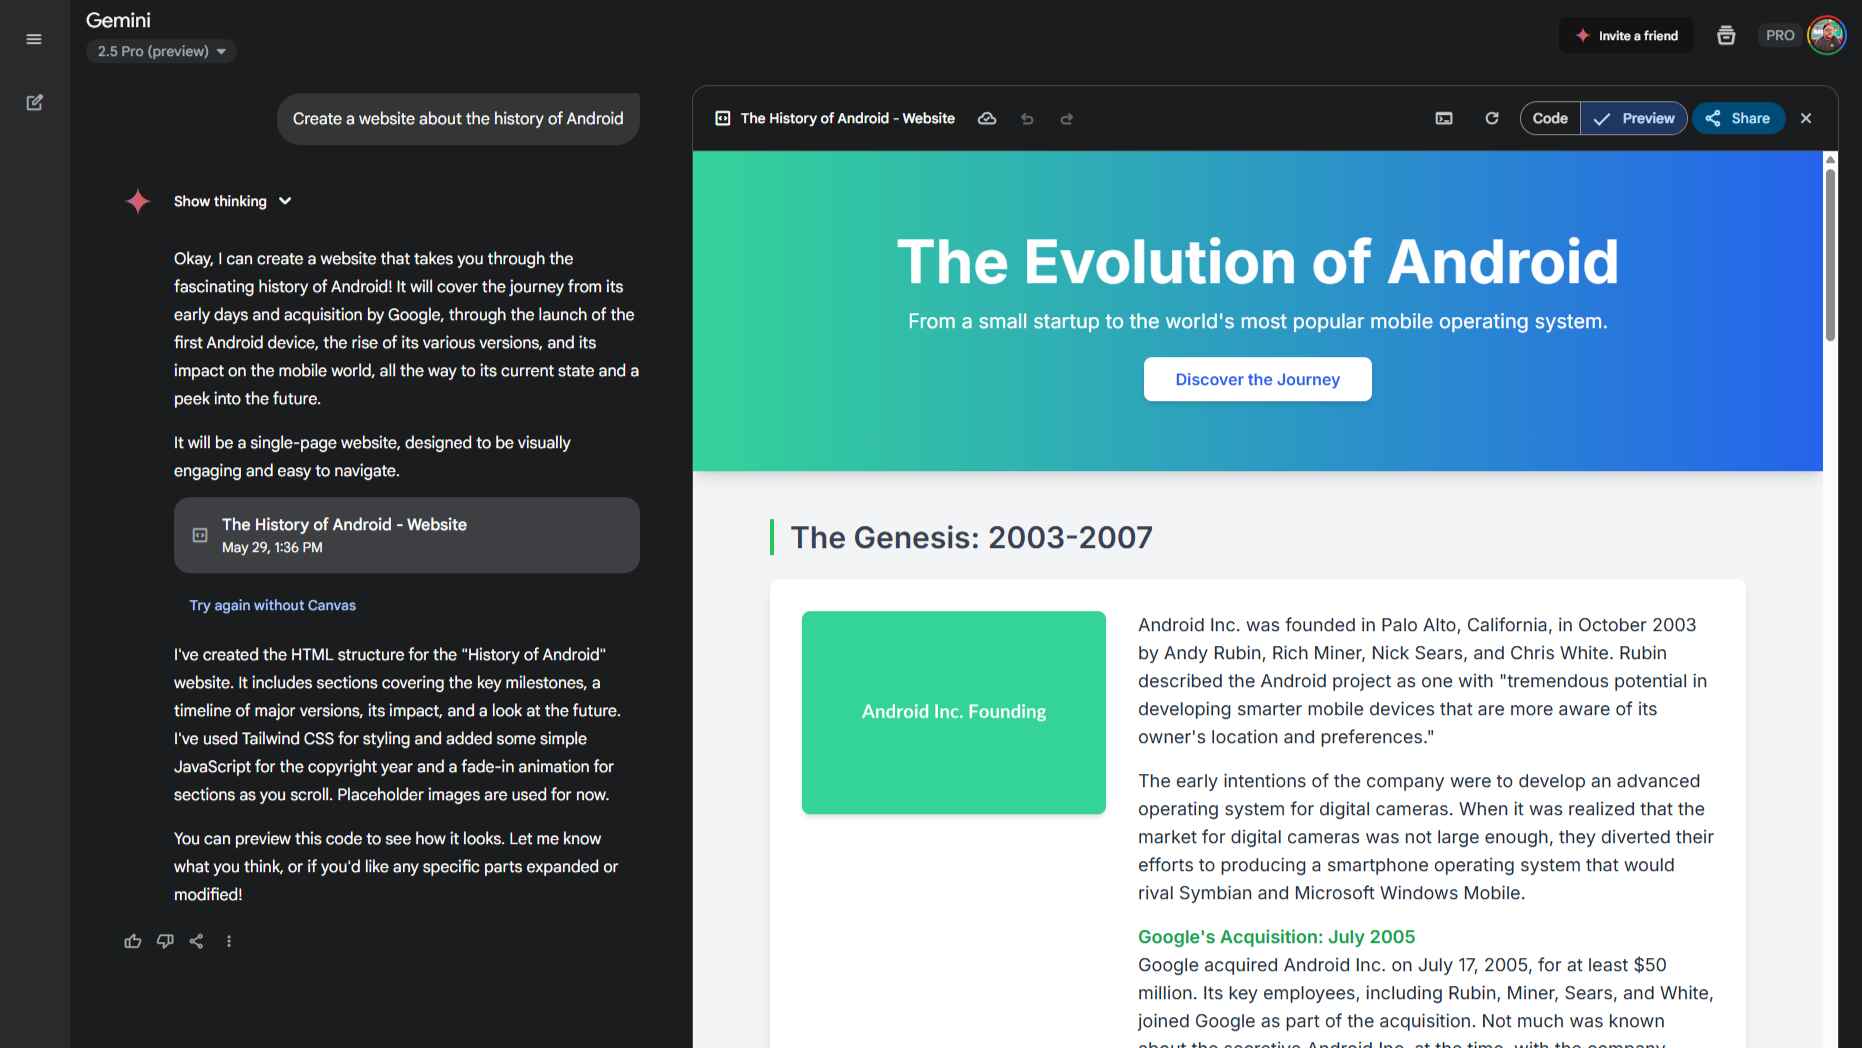
Task: Click the Invite a friend button
Action: [x=1626, y=35]
